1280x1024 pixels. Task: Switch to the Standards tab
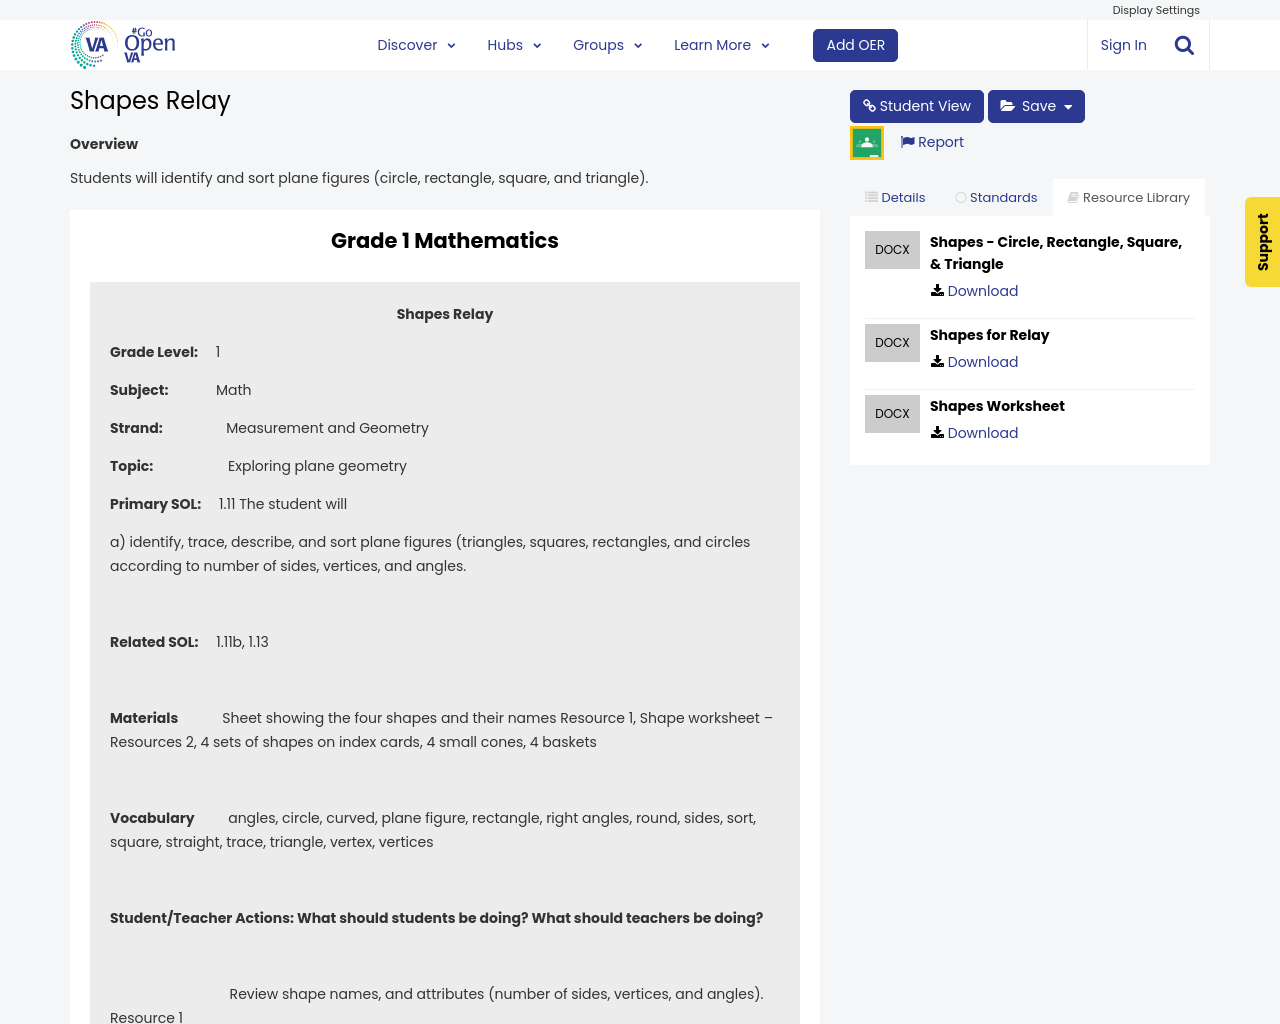tap(996, 198)
